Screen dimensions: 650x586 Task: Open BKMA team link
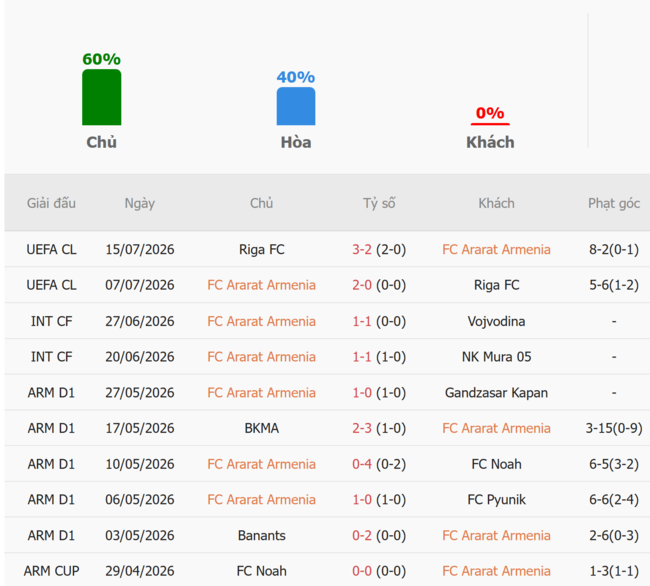tap(262, 428)
